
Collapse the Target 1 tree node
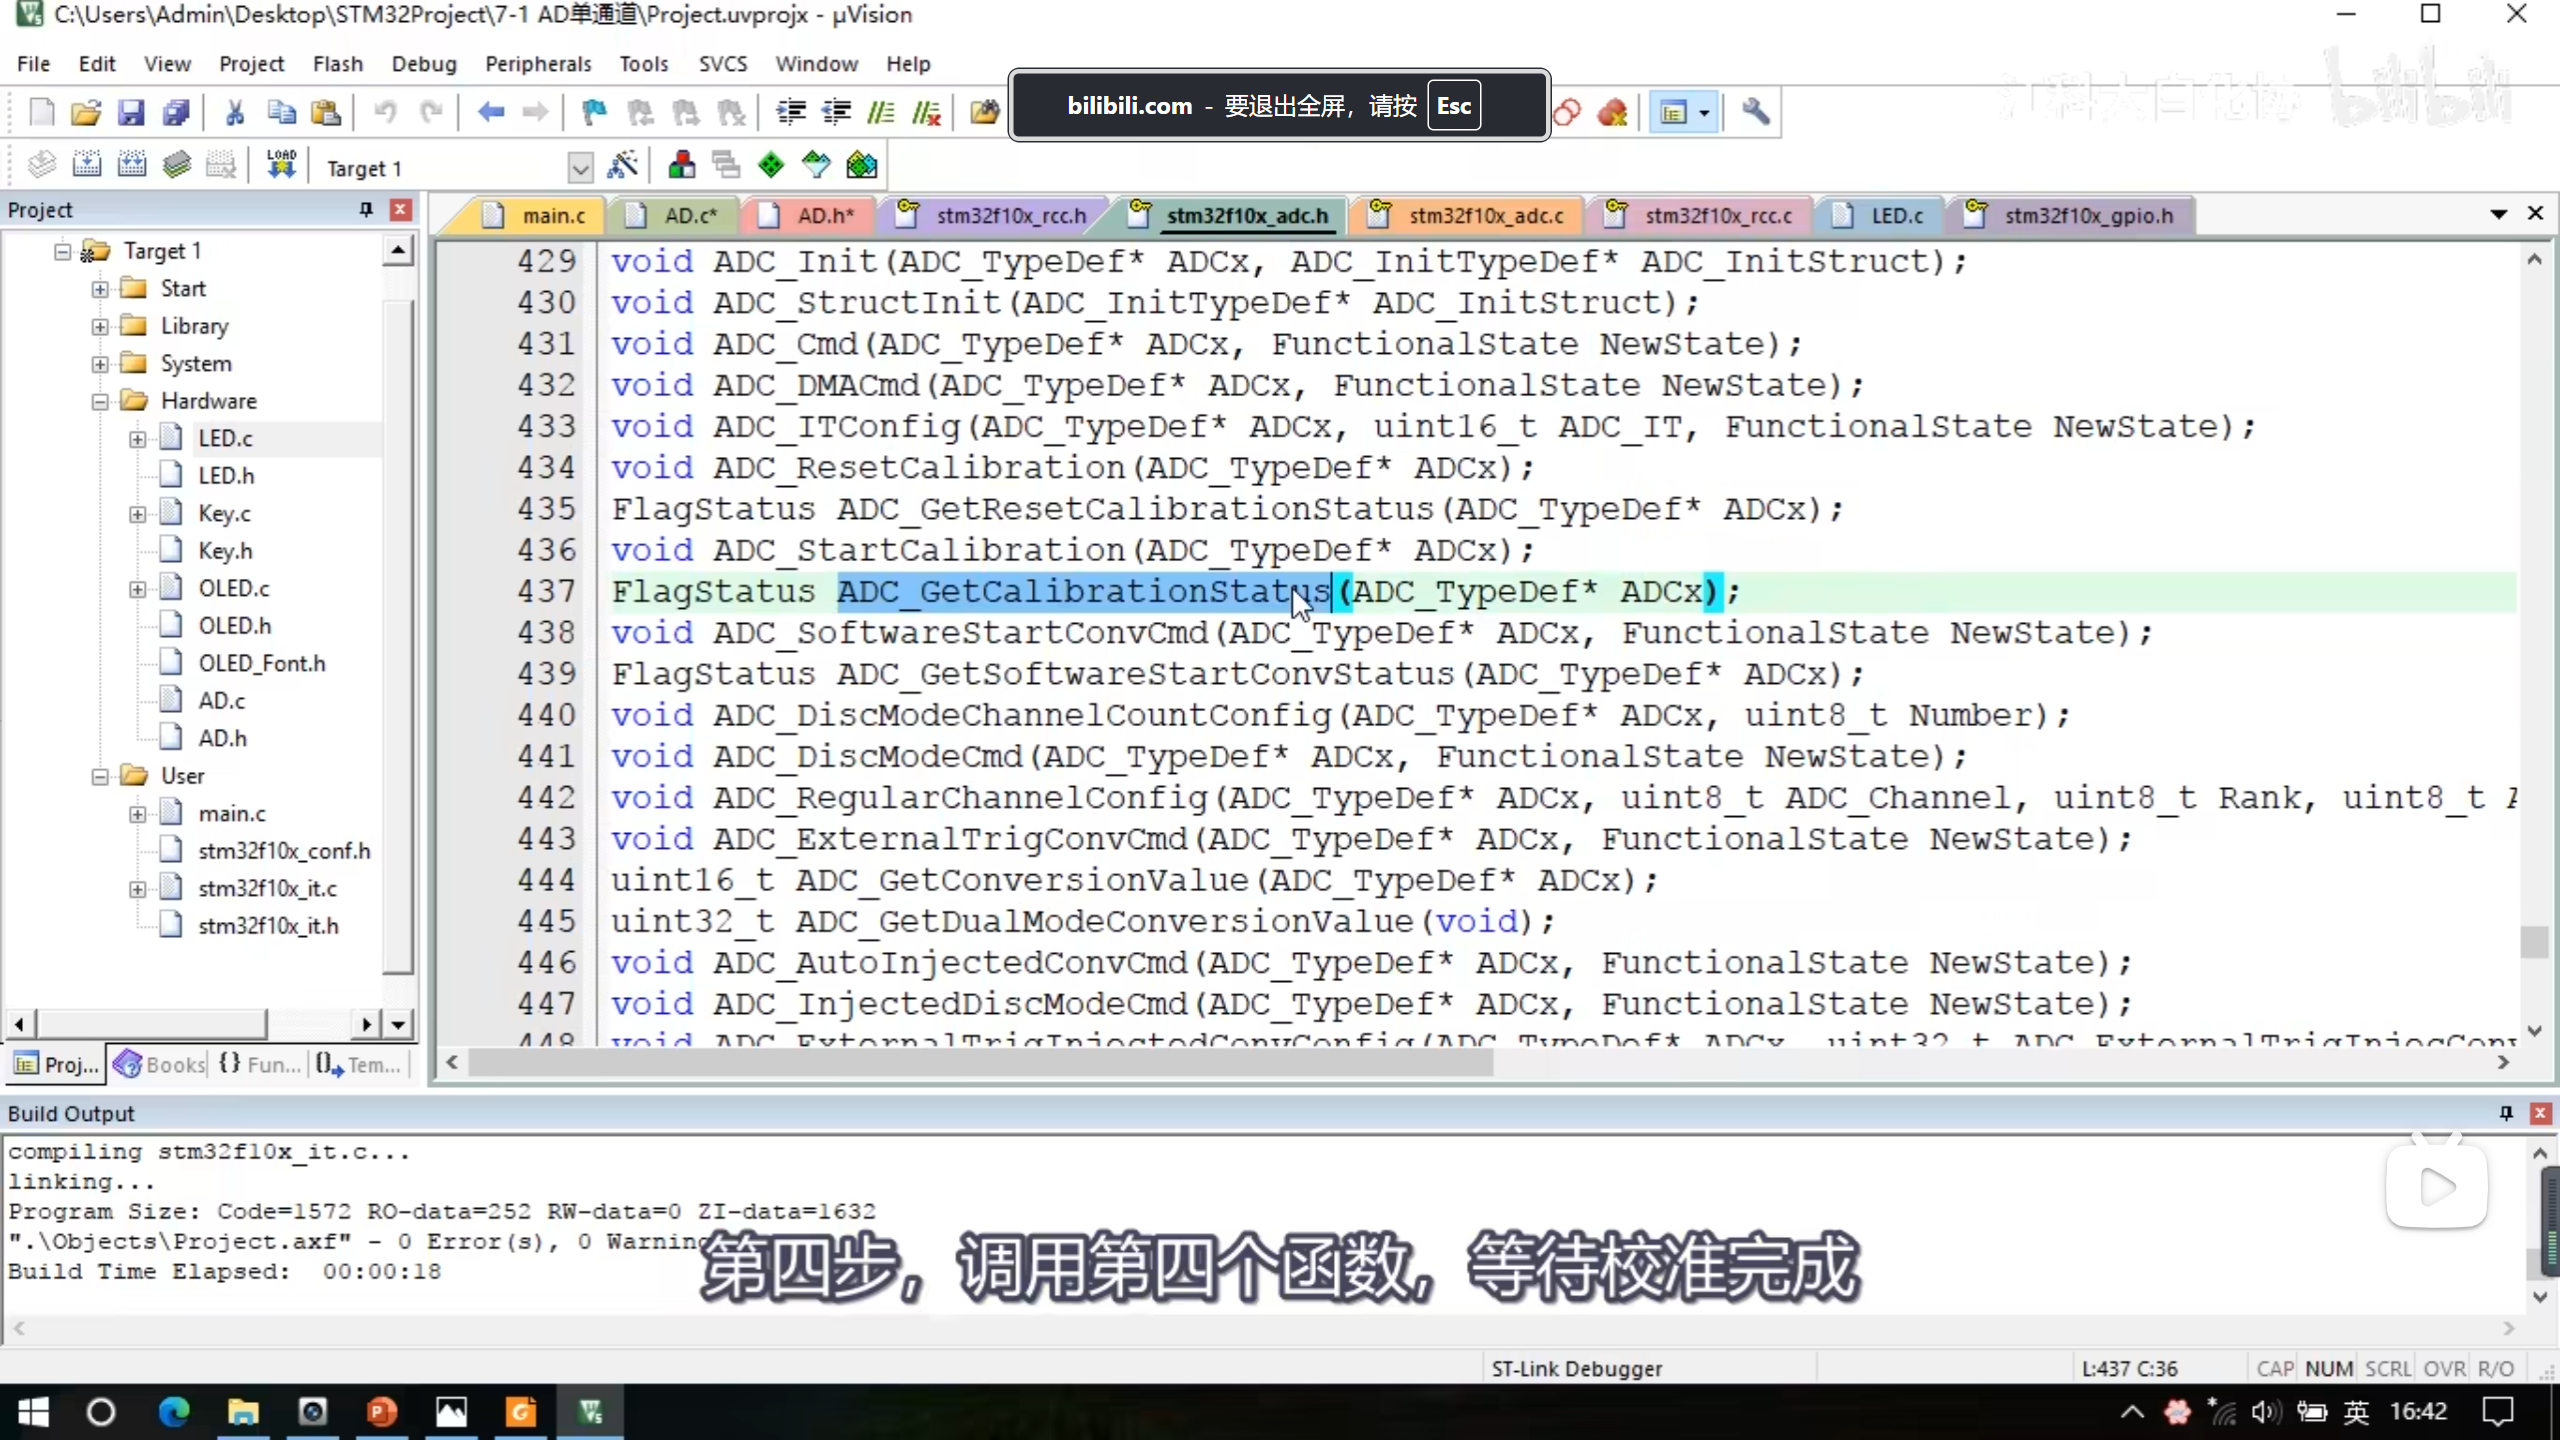63,251
